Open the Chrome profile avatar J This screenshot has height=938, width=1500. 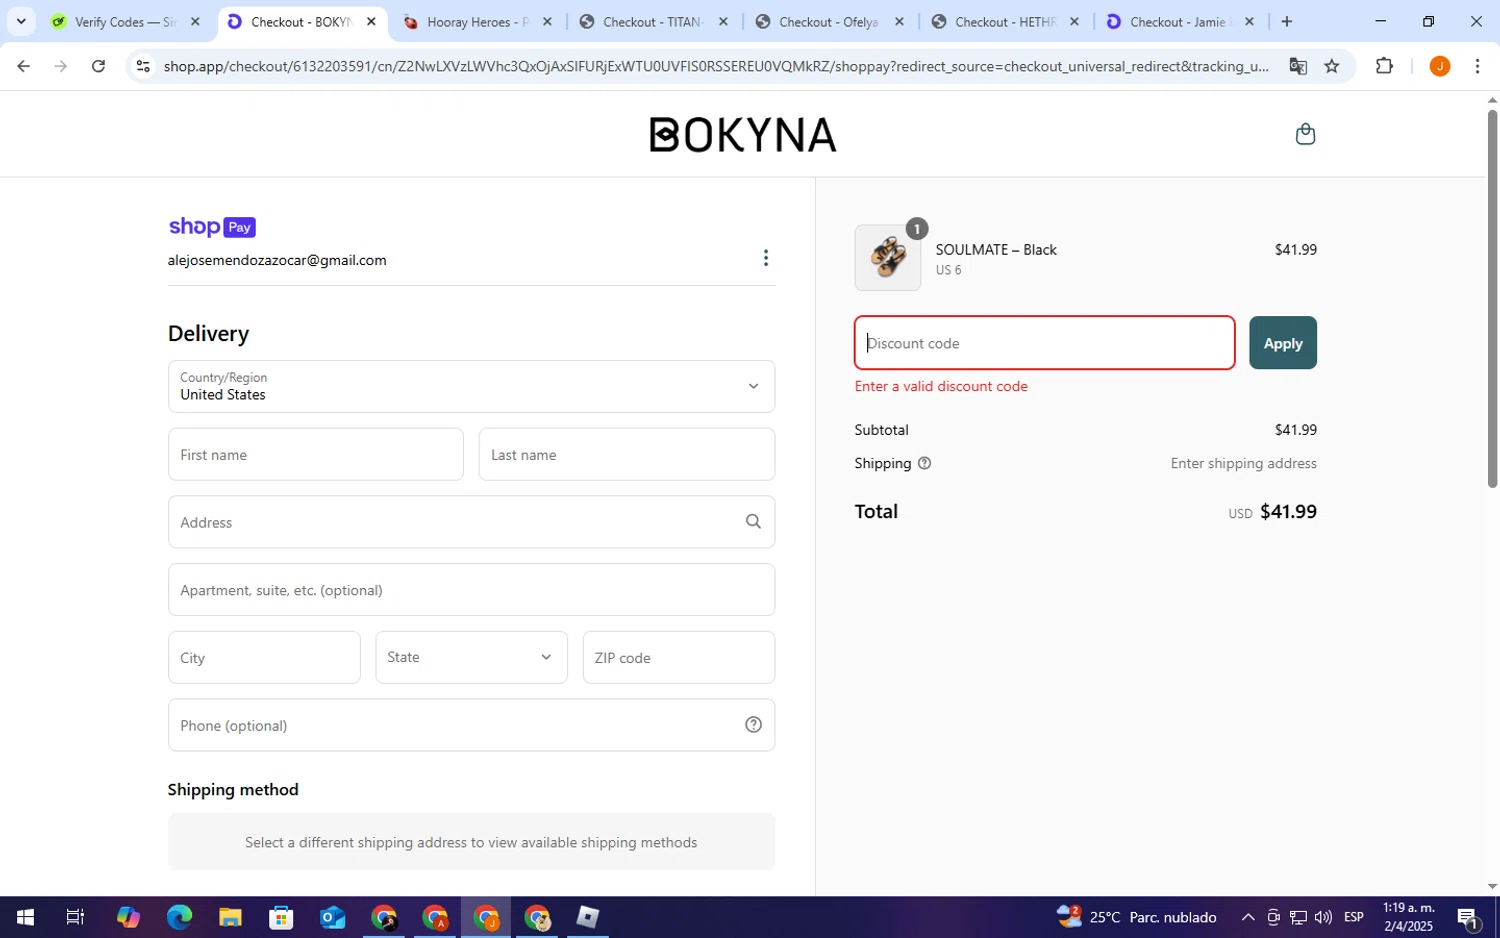pos(1440,66)
